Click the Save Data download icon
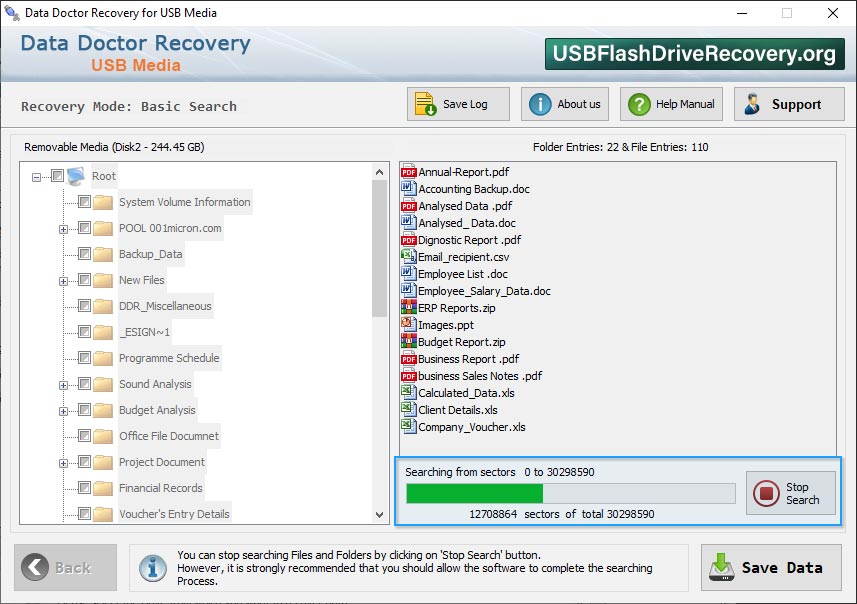Viewport: 857px width, 604px height. 721,567
